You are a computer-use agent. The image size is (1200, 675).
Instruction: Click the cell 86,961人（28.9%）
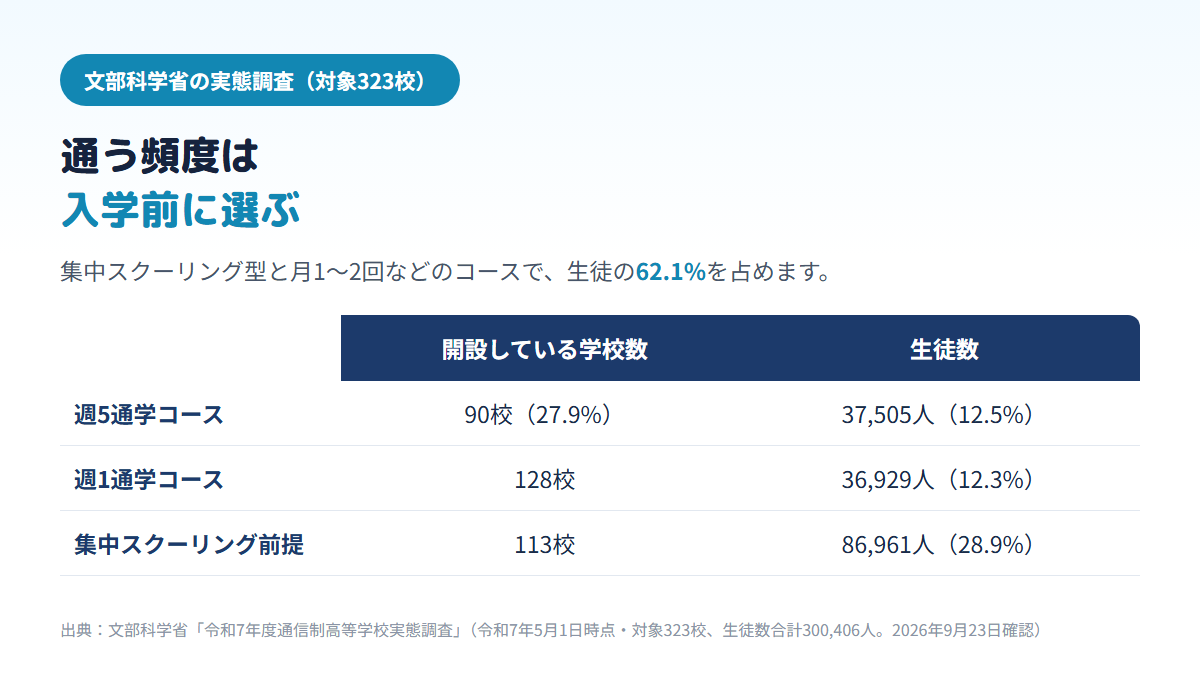pyautogui.click(x=944, y=545)
